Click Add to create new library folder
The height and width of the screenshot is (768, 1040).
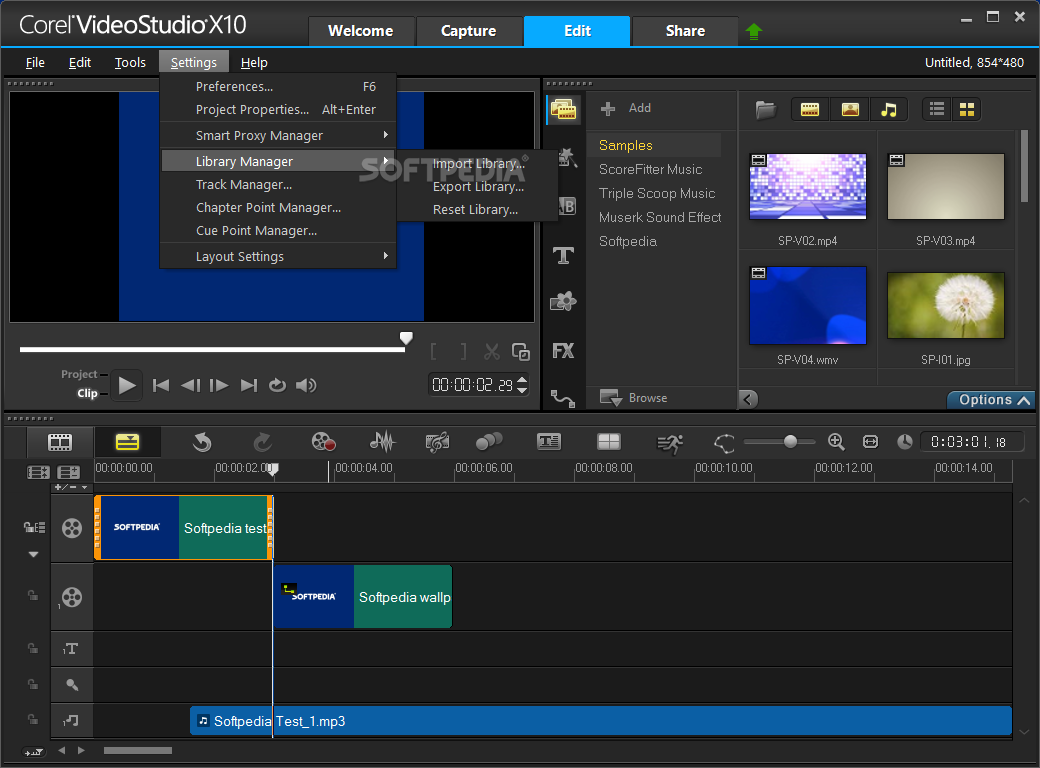pos(626,108)
